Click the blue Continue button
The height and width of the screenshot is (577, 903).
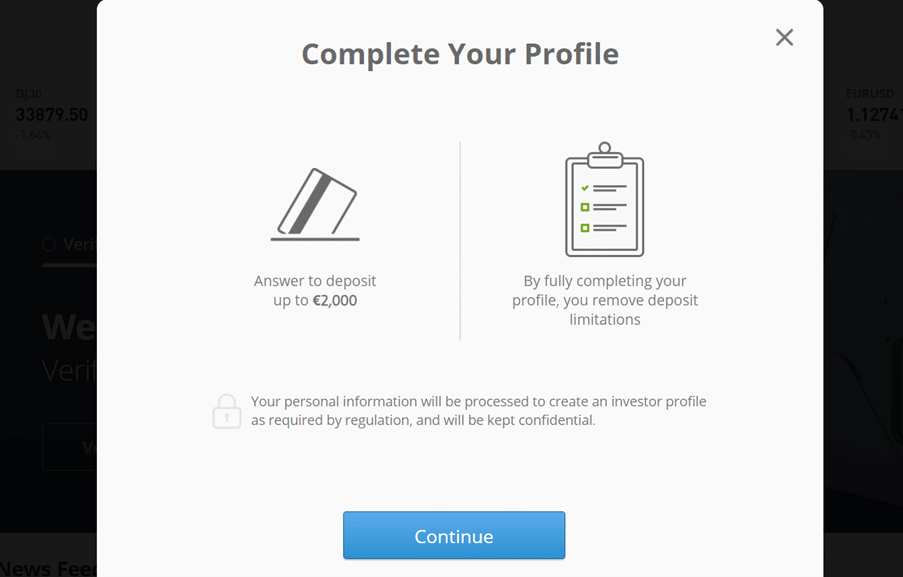point(454,536)
